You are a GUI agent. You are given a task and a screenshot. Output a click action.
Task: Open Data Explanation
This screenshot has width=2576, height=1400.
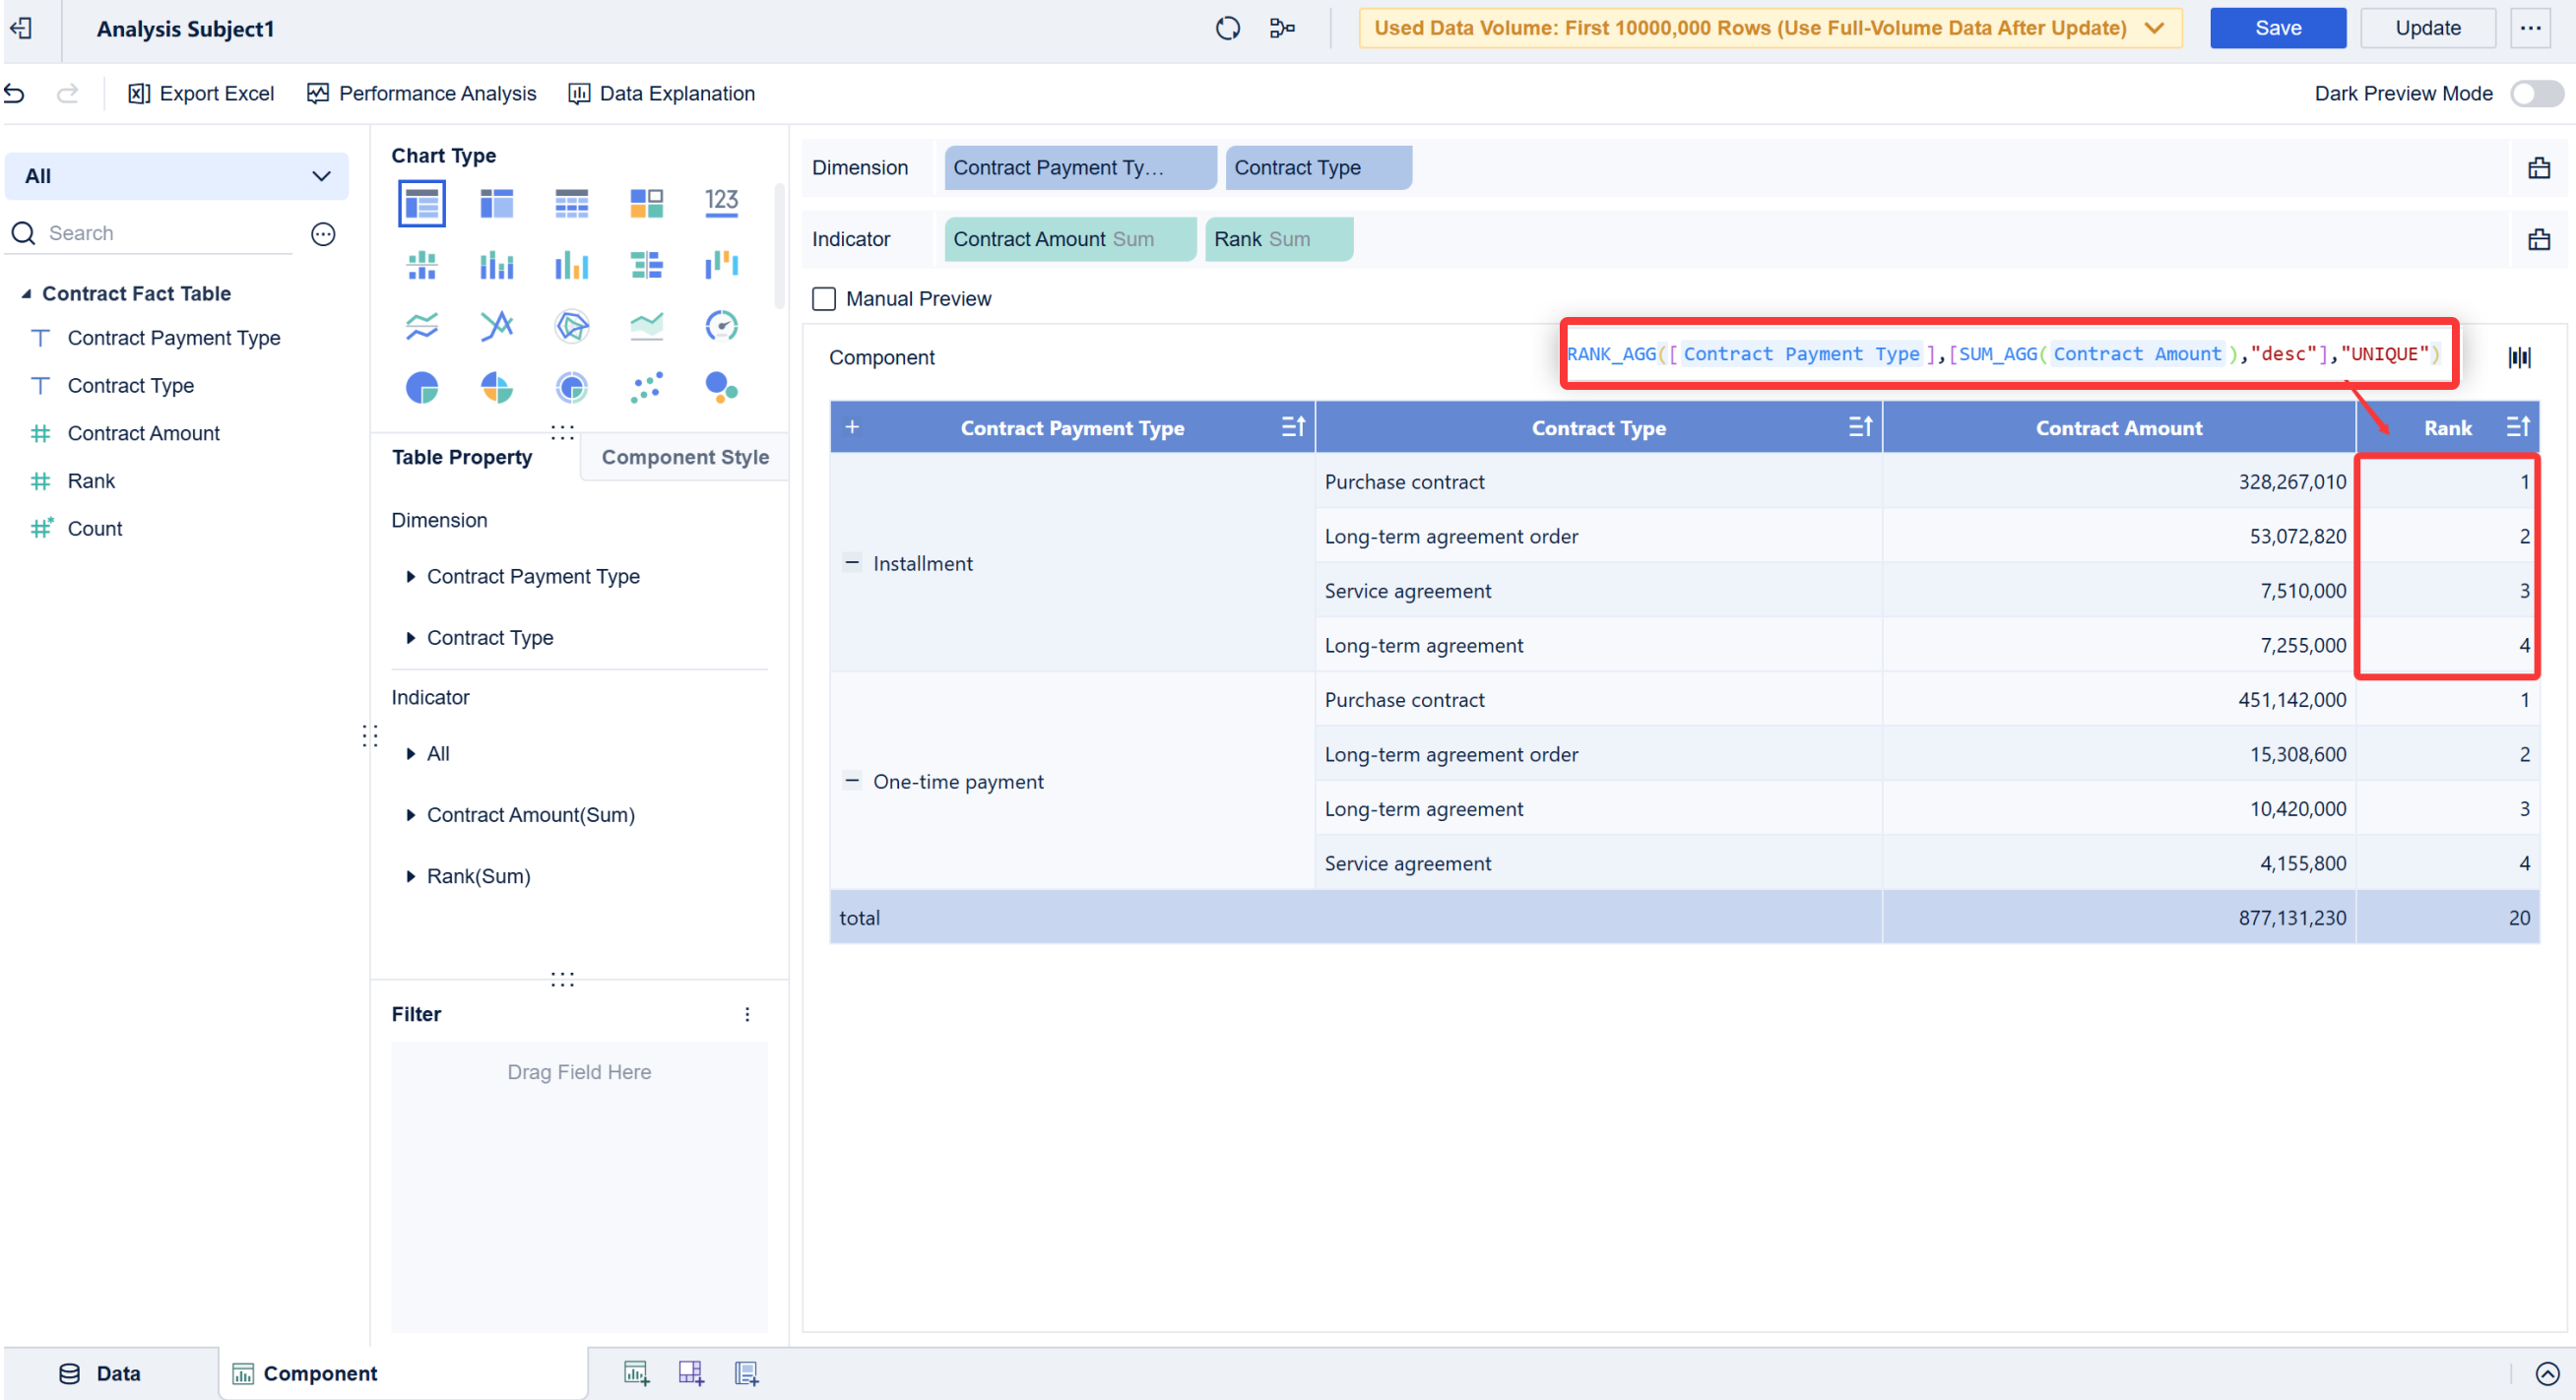pyautogui.click(x=662, y=94)
